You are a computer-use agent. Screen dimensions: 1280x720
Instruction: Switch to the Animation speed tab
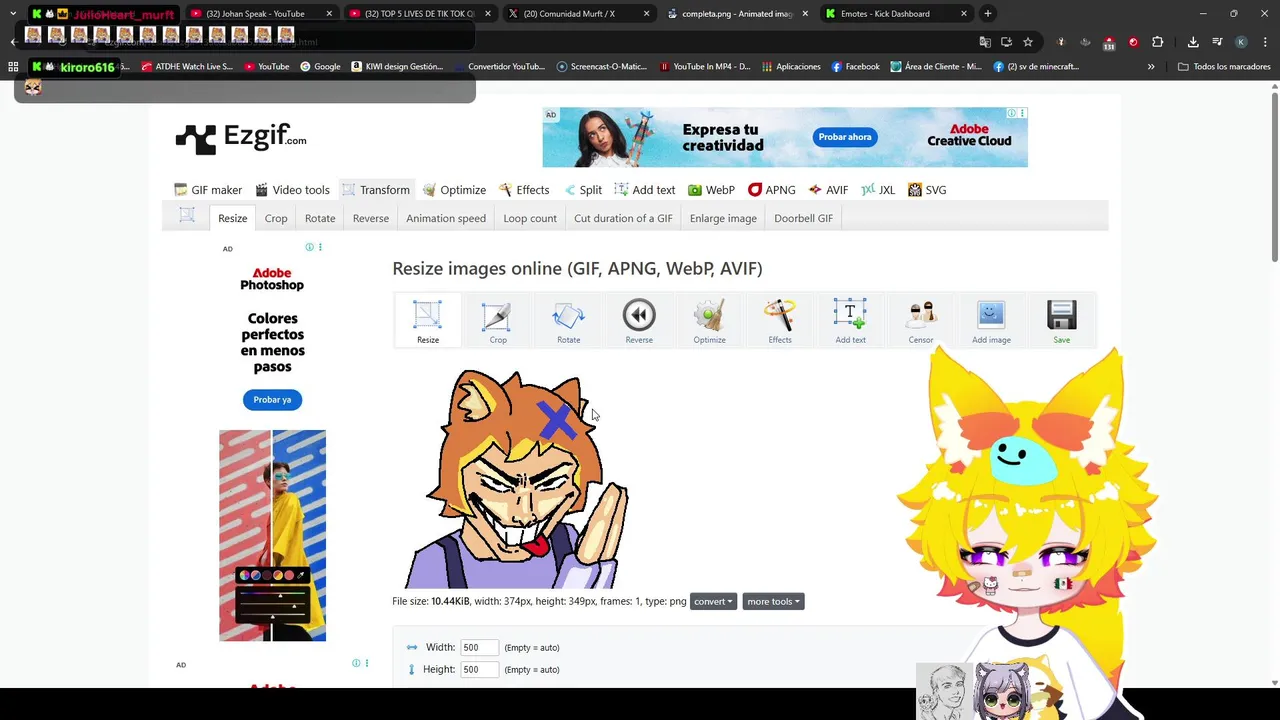[446, 218]
